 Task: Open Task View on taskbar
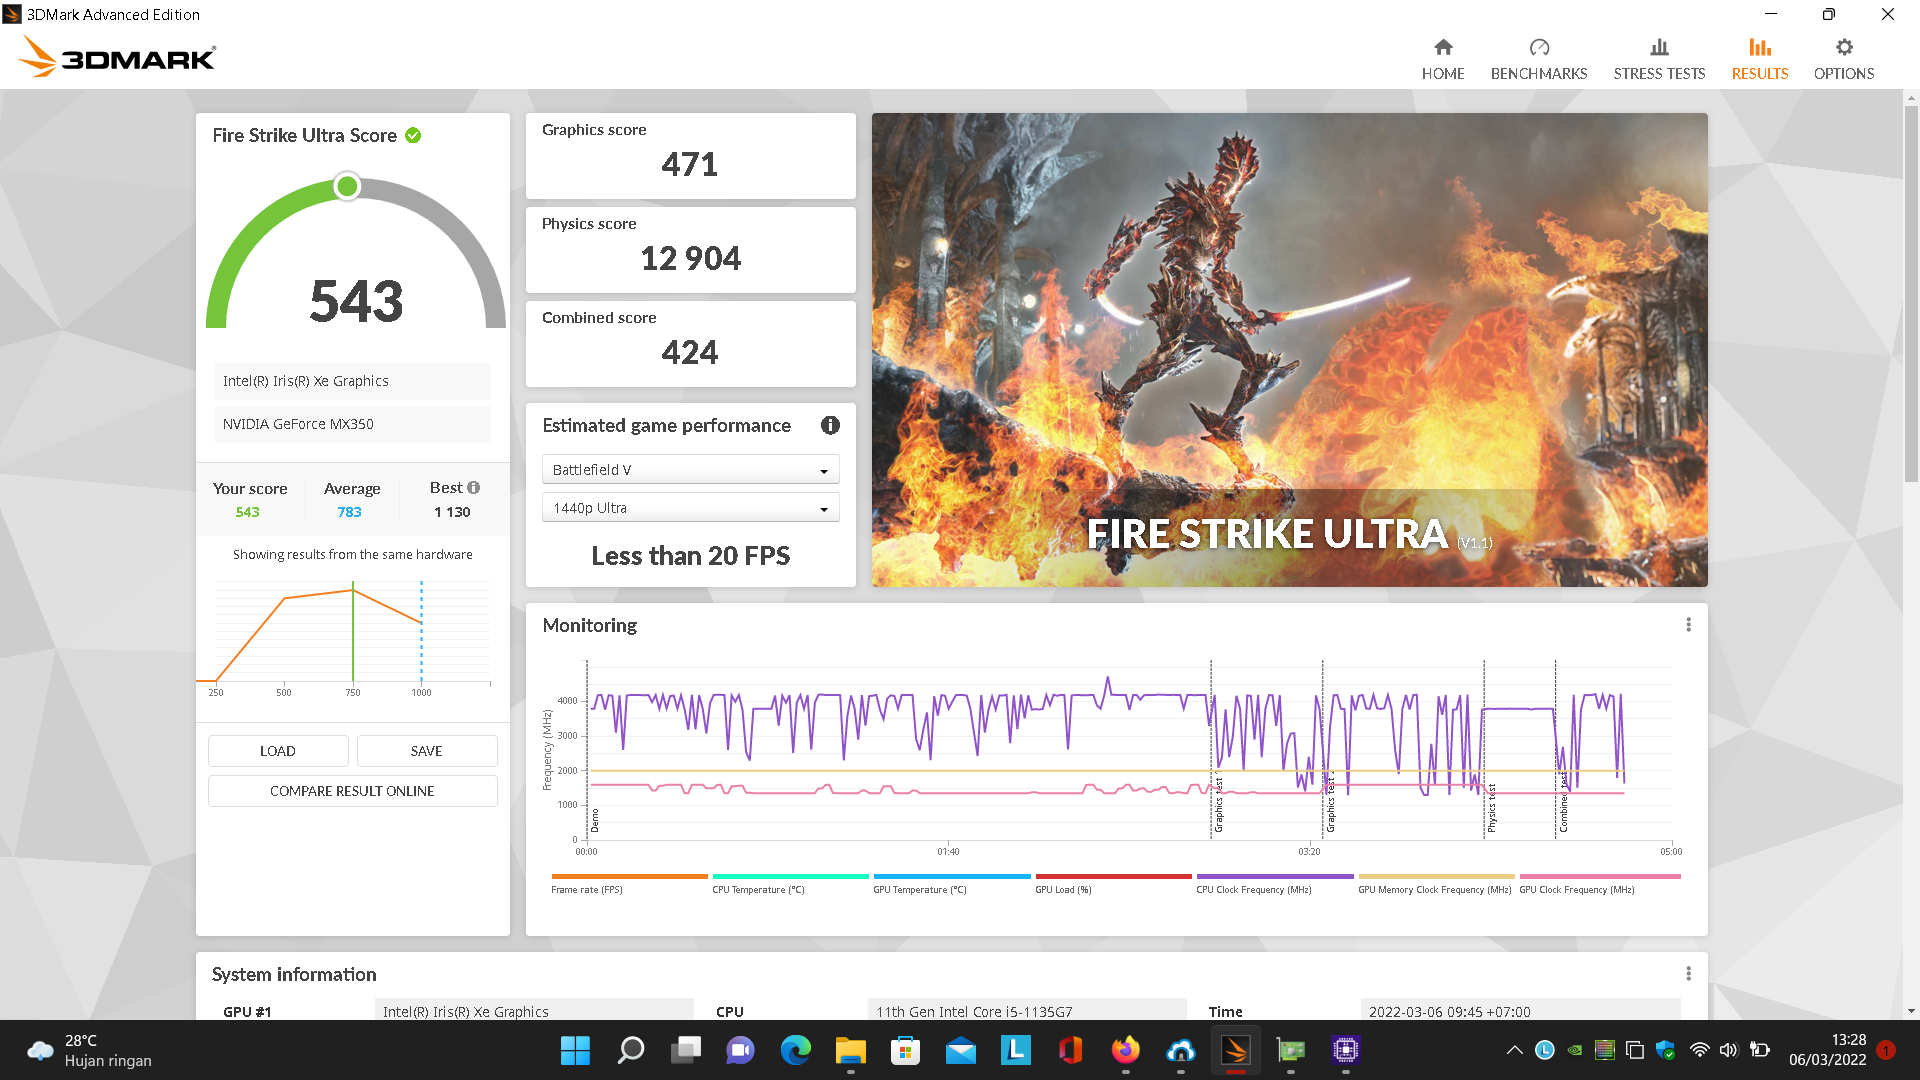click(686, 1050)
